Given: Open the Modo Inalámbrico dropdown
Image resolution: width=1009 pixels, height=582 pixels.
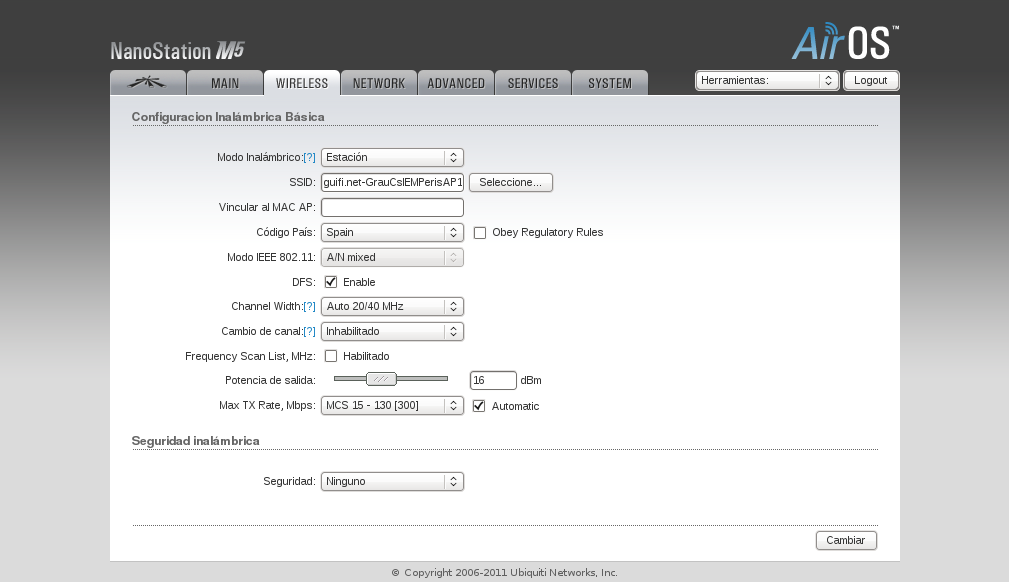Looking at the screenshot, I should click(392, 158).
